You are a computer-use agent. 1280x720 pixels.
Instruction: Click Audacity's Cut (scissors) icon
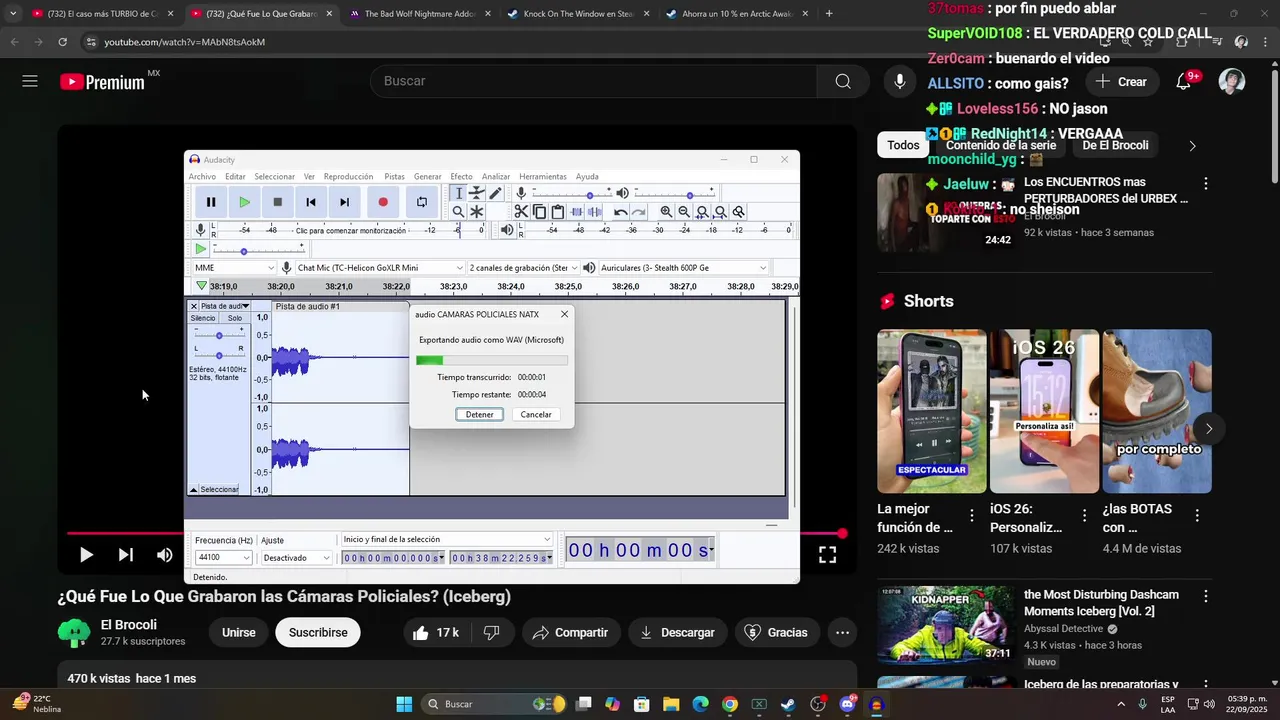(x=521, y=212)
